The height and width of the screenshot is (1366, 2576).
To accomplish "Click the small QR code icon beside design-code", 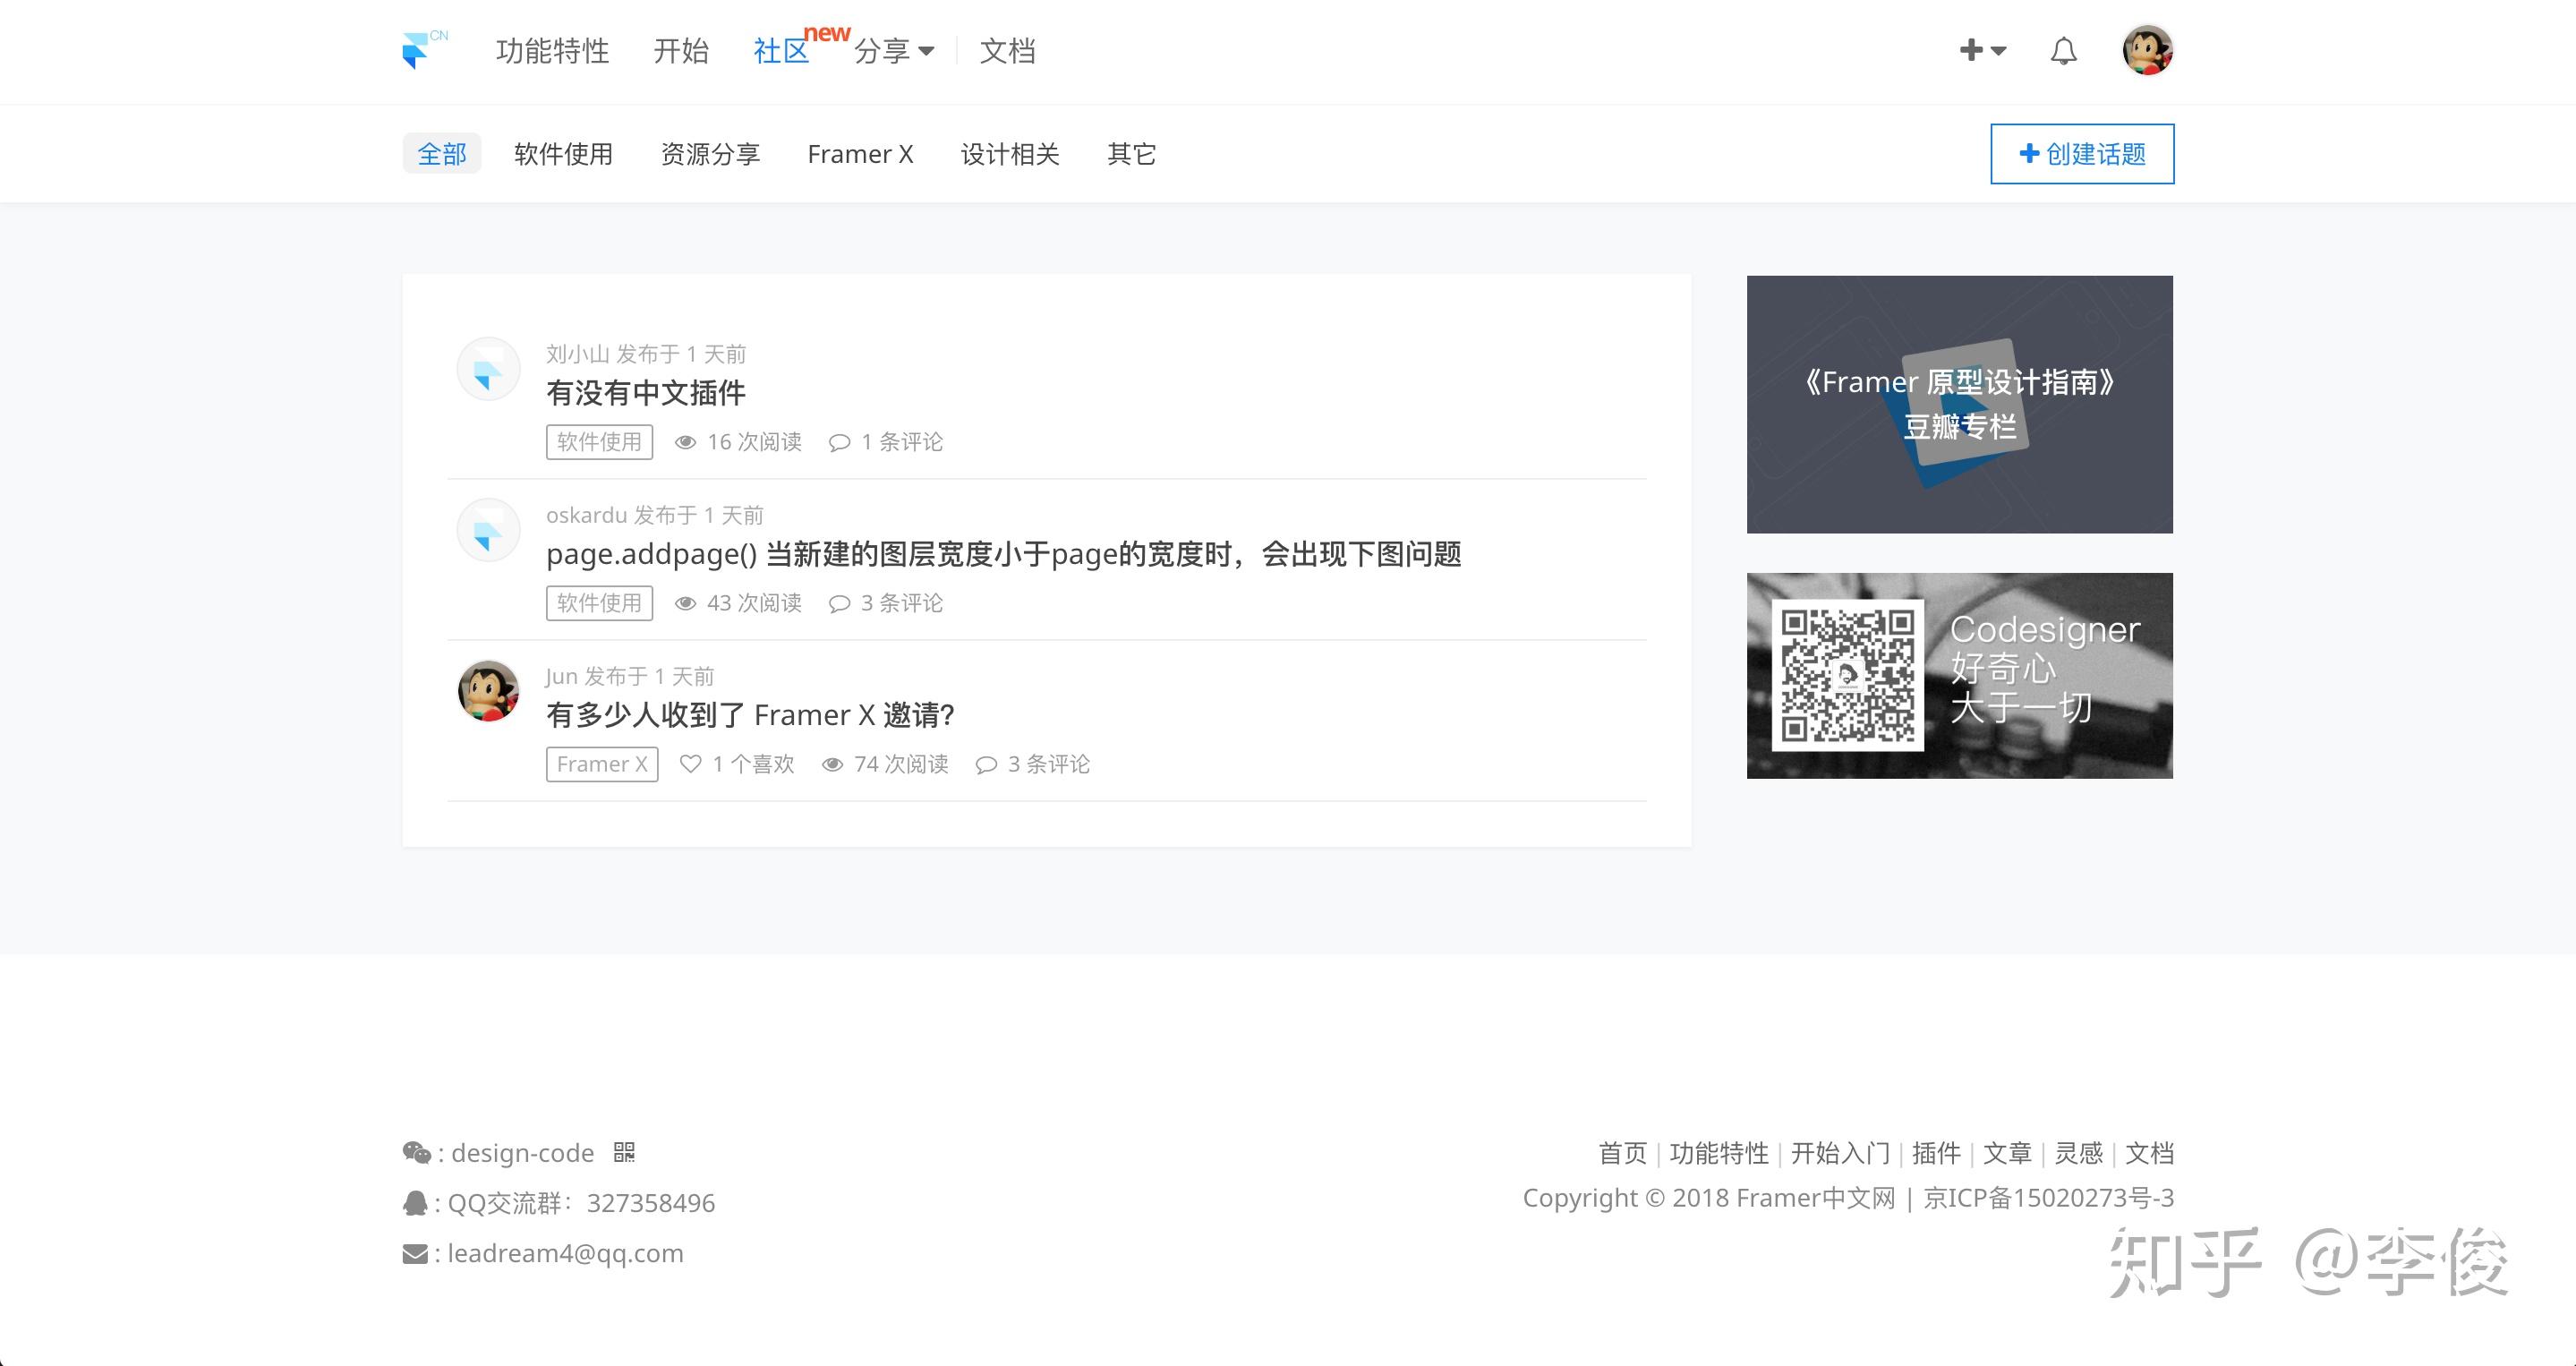I will coord(624,1152).
